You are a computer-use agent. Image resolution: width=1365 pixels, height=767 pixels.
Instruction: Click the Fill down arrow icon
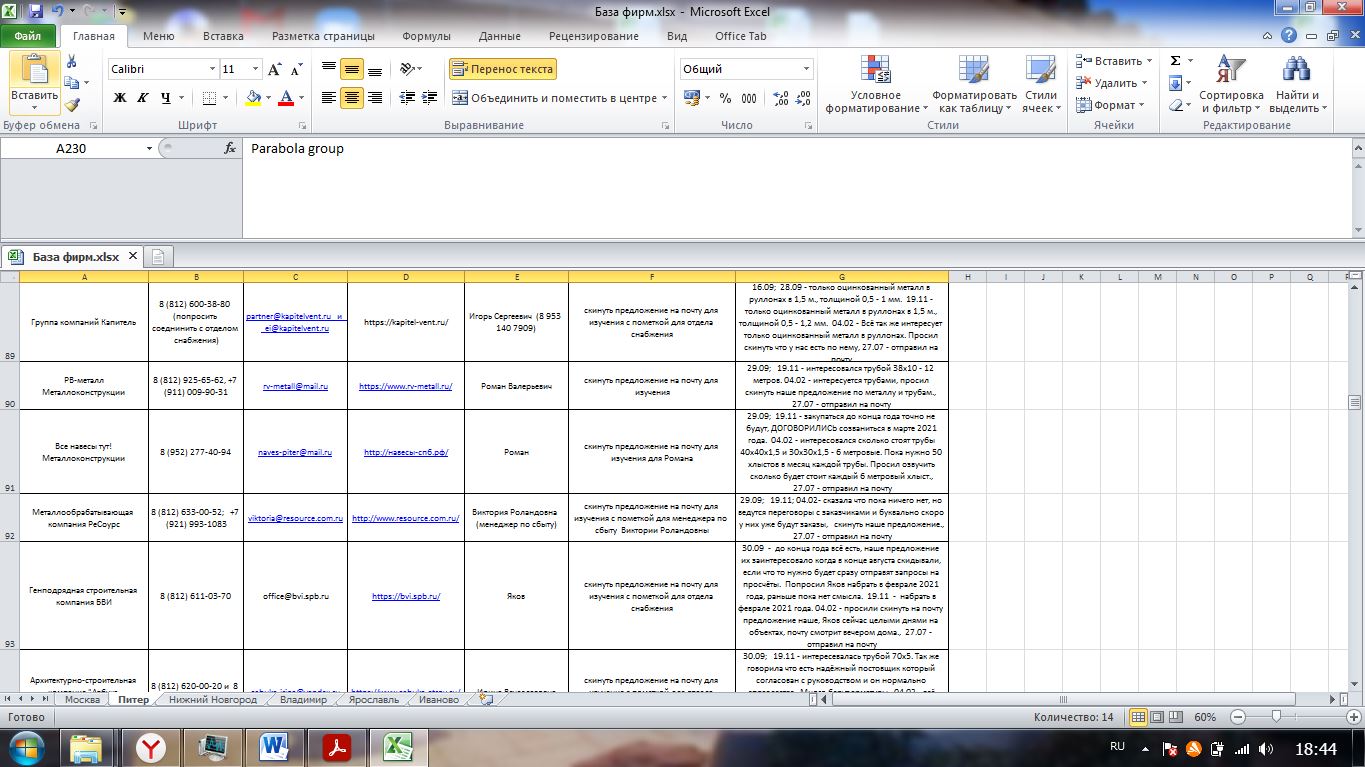pos(1176,83)
